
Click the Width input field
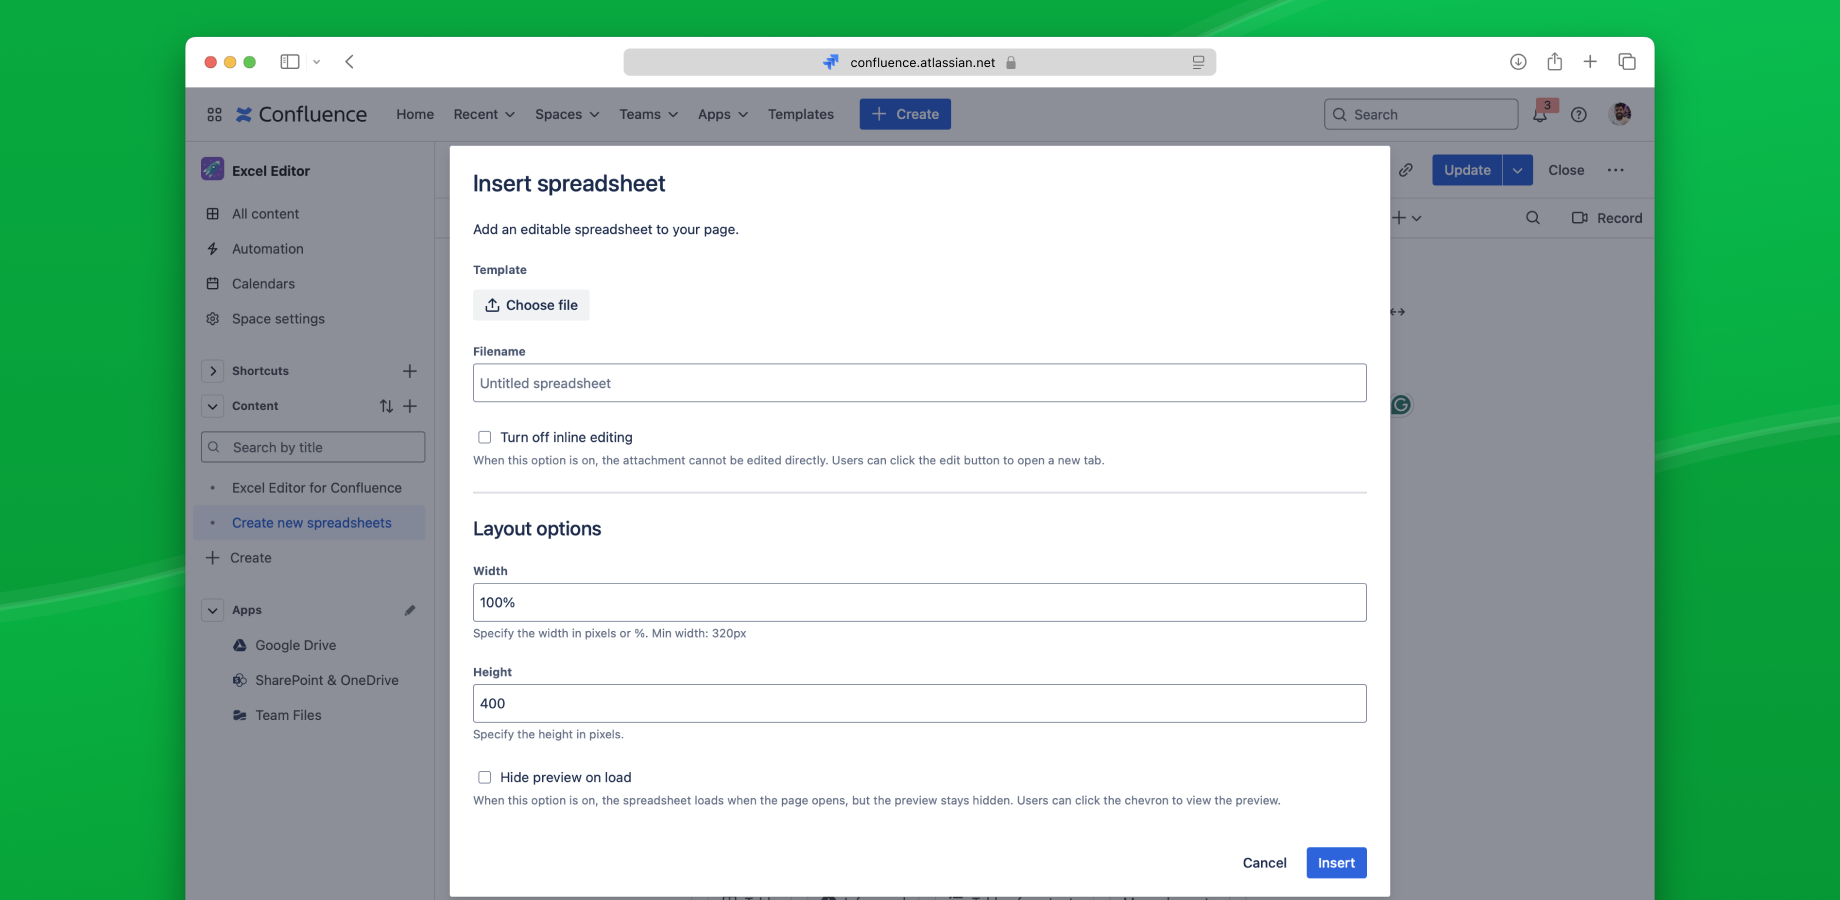pyautogui.click(x=919, y=603)
